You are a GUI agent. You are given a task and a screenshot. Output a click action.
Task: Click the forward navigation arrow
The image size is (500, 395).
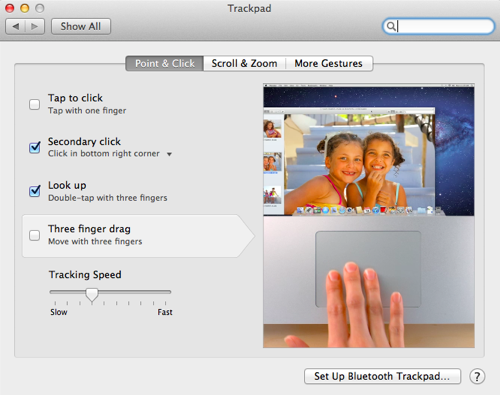point(35,26)
